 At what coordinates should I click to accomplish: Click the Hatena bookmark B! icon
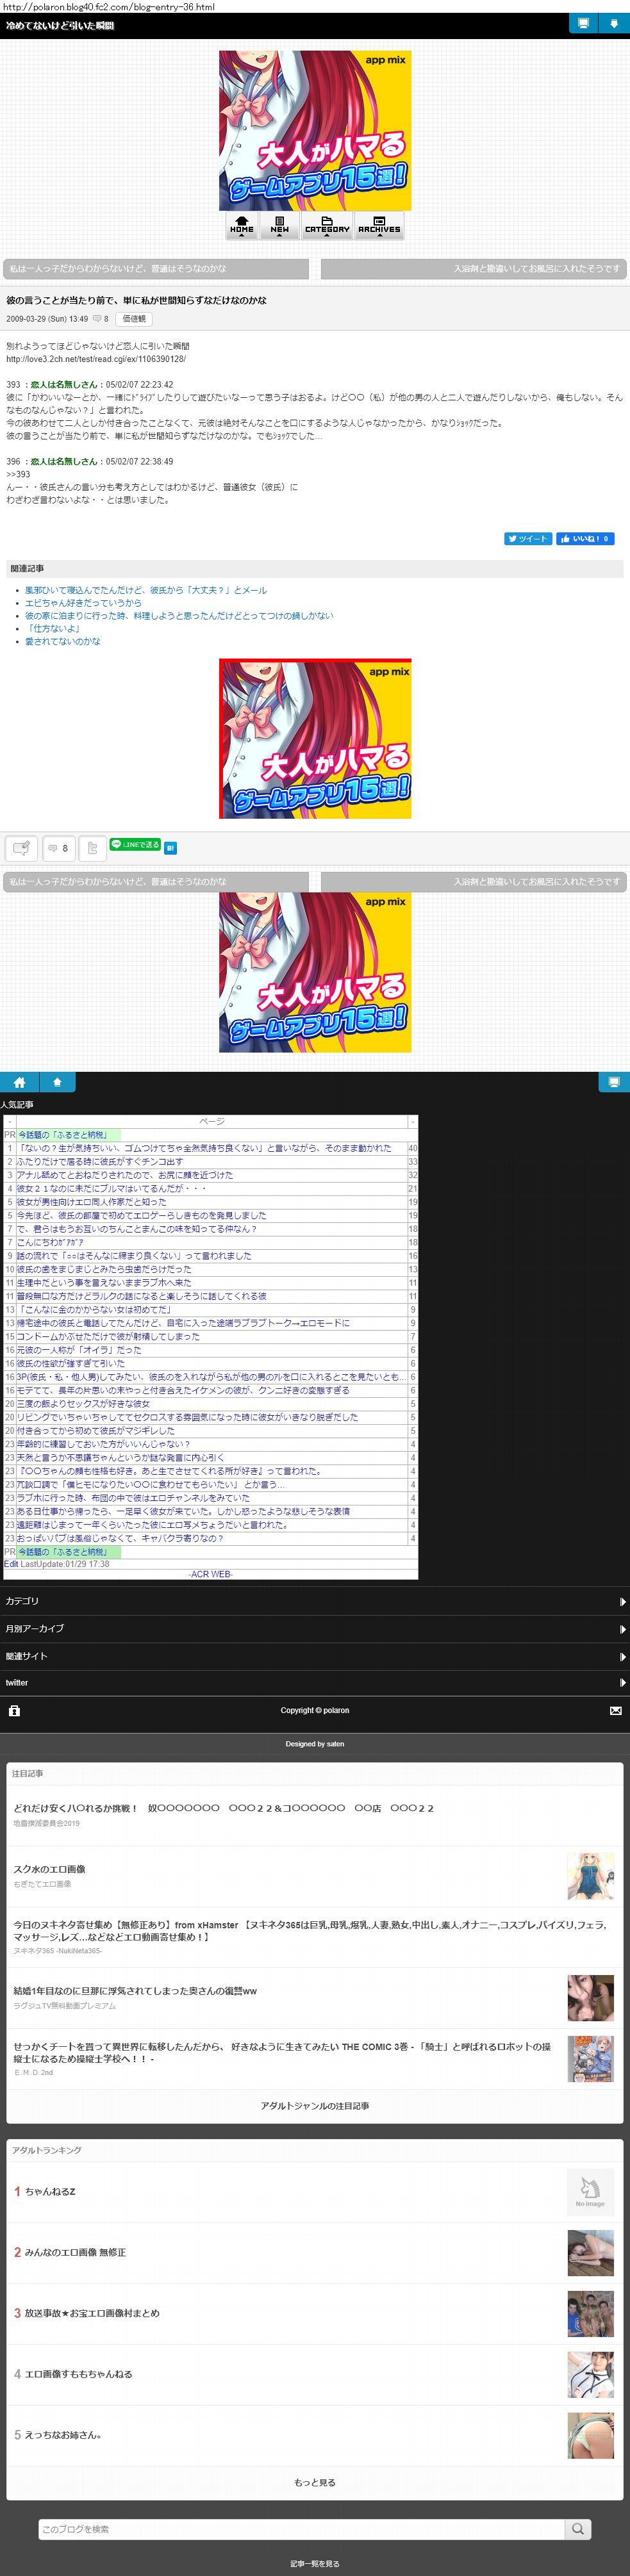pyautogui.click(x=171, y=848)
